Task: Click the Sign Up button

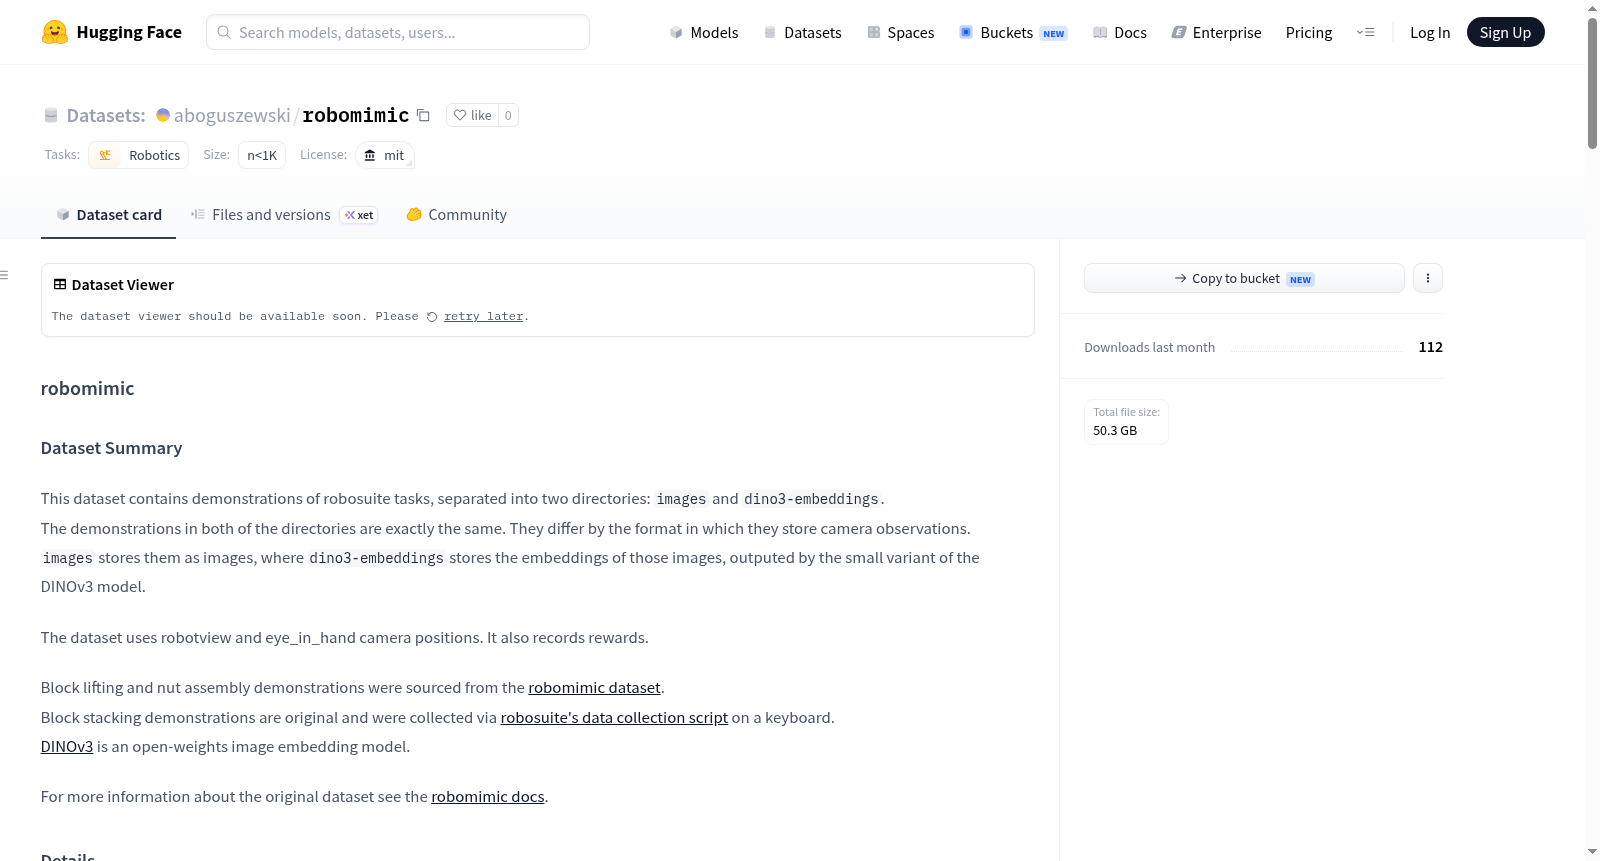Action: coord(1505,32)
